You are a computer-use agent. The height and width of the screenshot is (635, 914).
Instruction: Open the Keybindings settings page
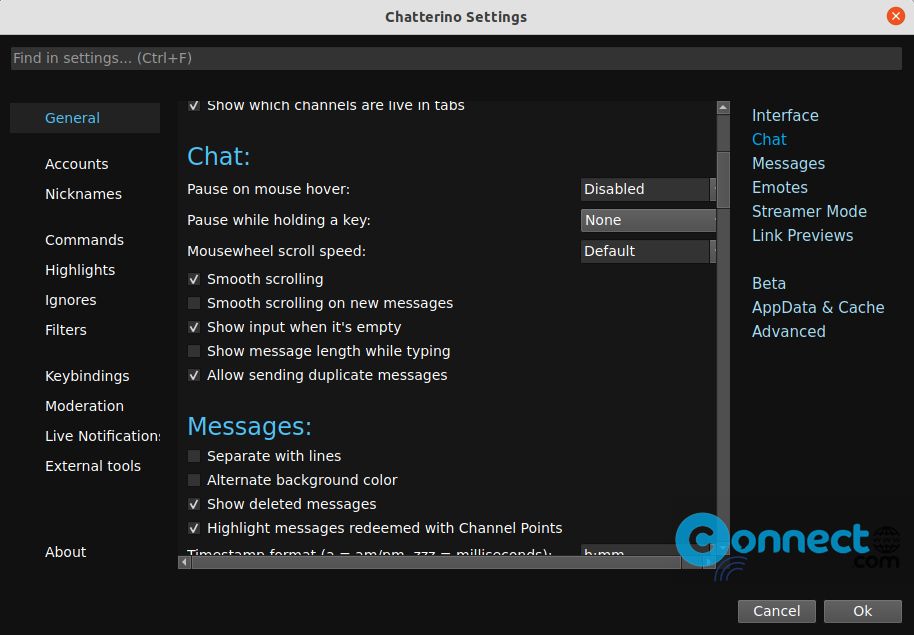pos(87,376)
